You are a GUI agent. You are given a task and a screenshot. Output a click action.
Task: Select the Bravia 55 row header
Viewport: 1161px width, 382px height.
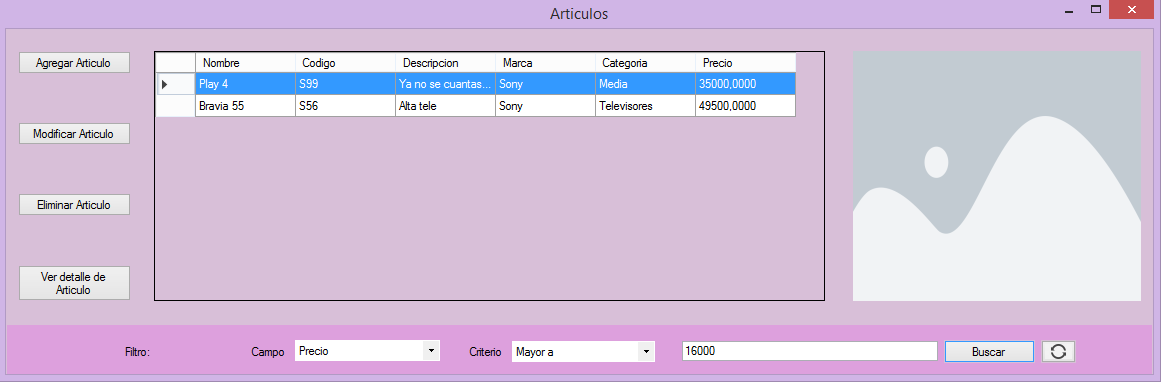(x=175, y=106)
